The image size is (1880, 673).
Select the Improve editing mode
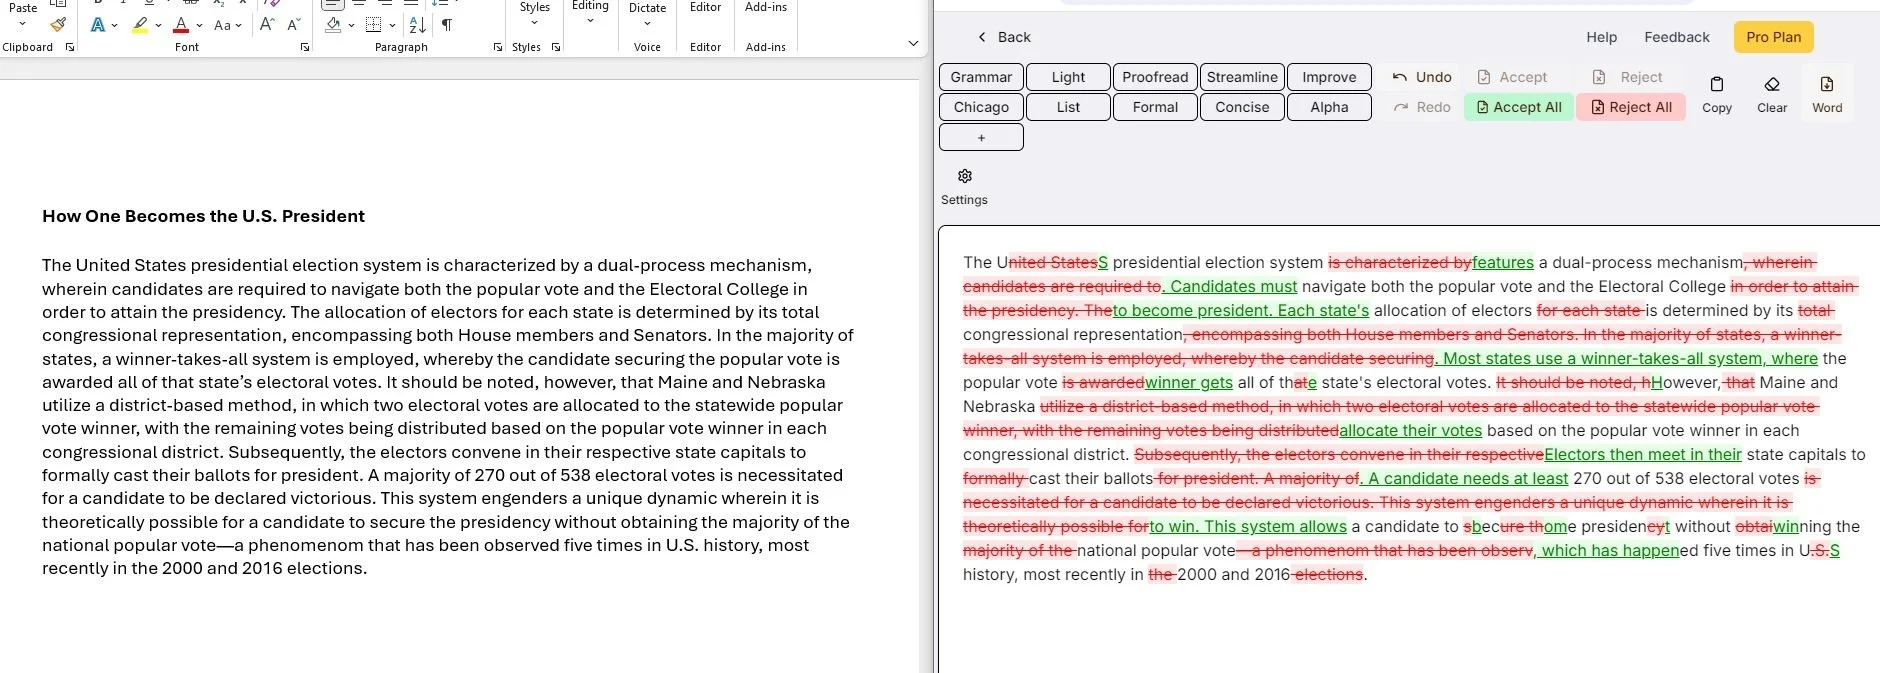[1329, 77]
